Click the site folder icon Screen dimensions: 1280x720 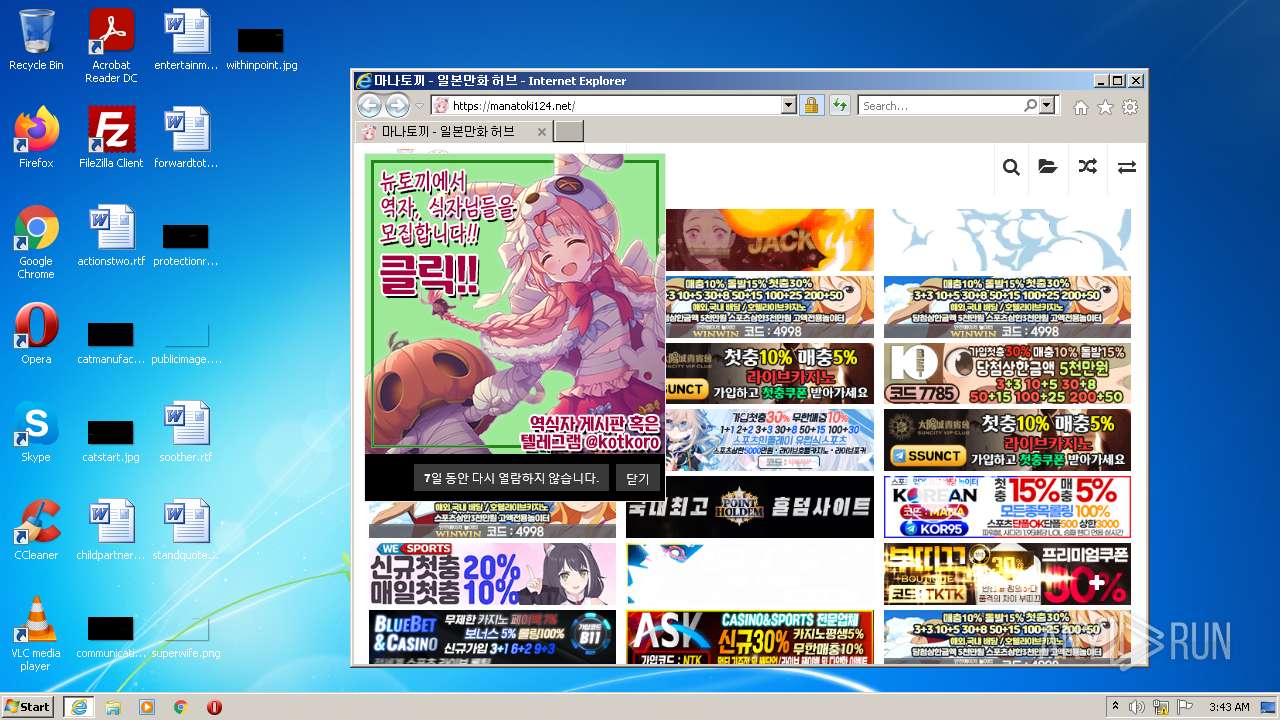coord(1048,167)
